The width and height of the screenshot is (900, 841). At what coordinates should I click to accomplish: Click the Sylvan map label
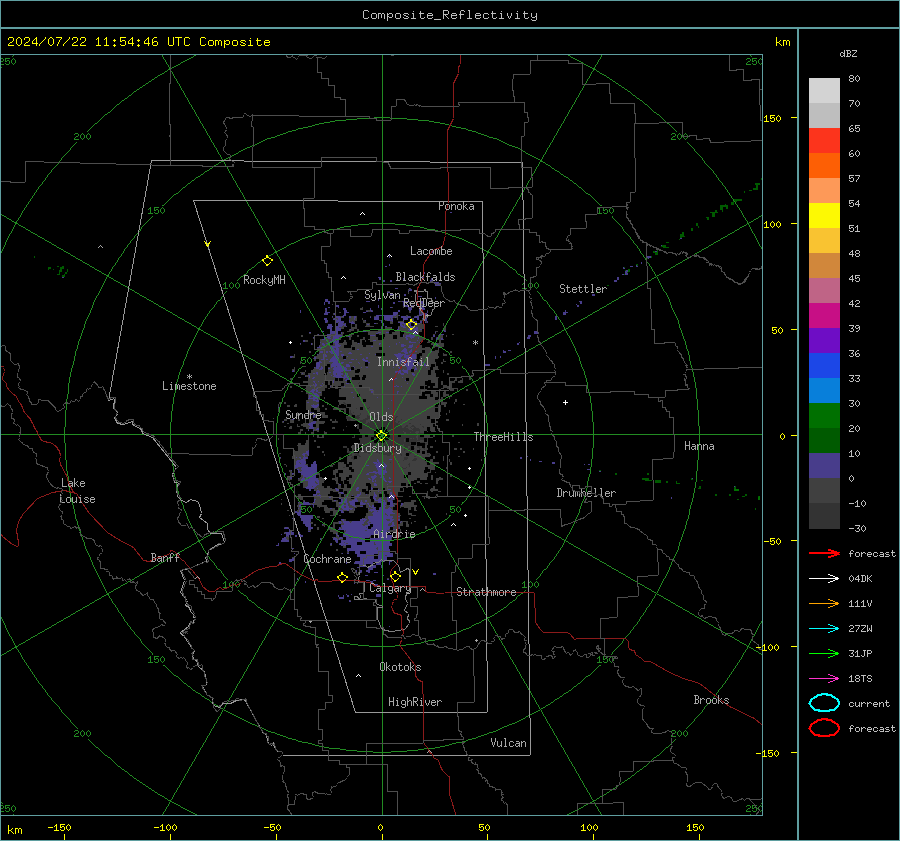[382, 295]
